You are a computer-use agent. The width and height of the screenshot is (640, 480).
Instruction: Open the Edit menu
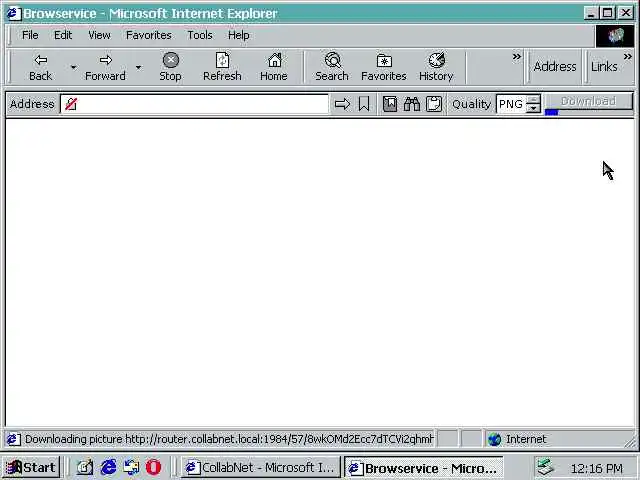63,36
